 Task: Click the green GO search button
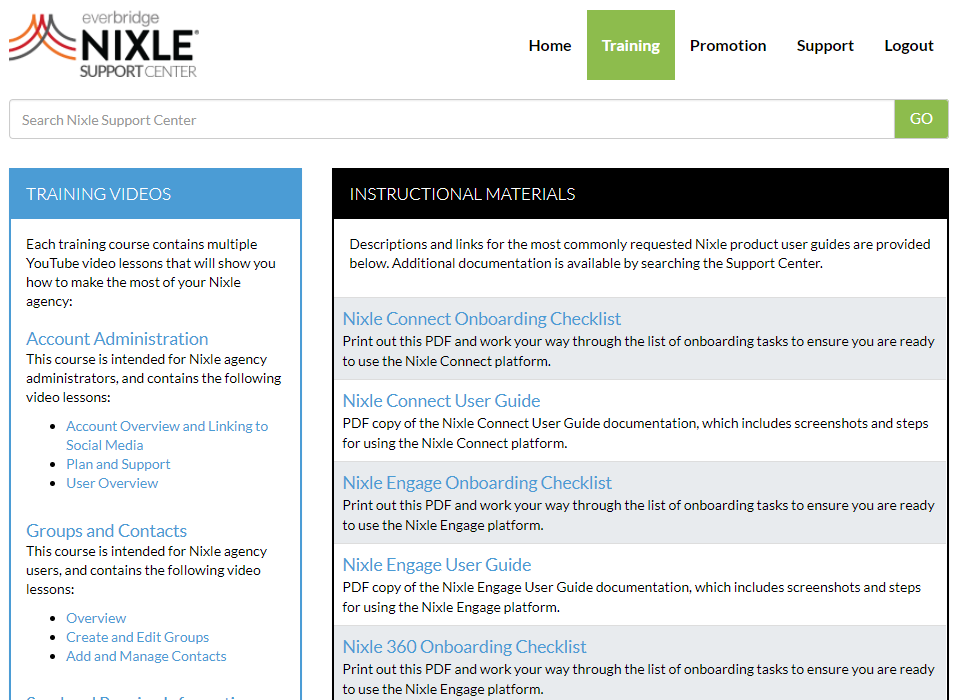coord(921,119)
